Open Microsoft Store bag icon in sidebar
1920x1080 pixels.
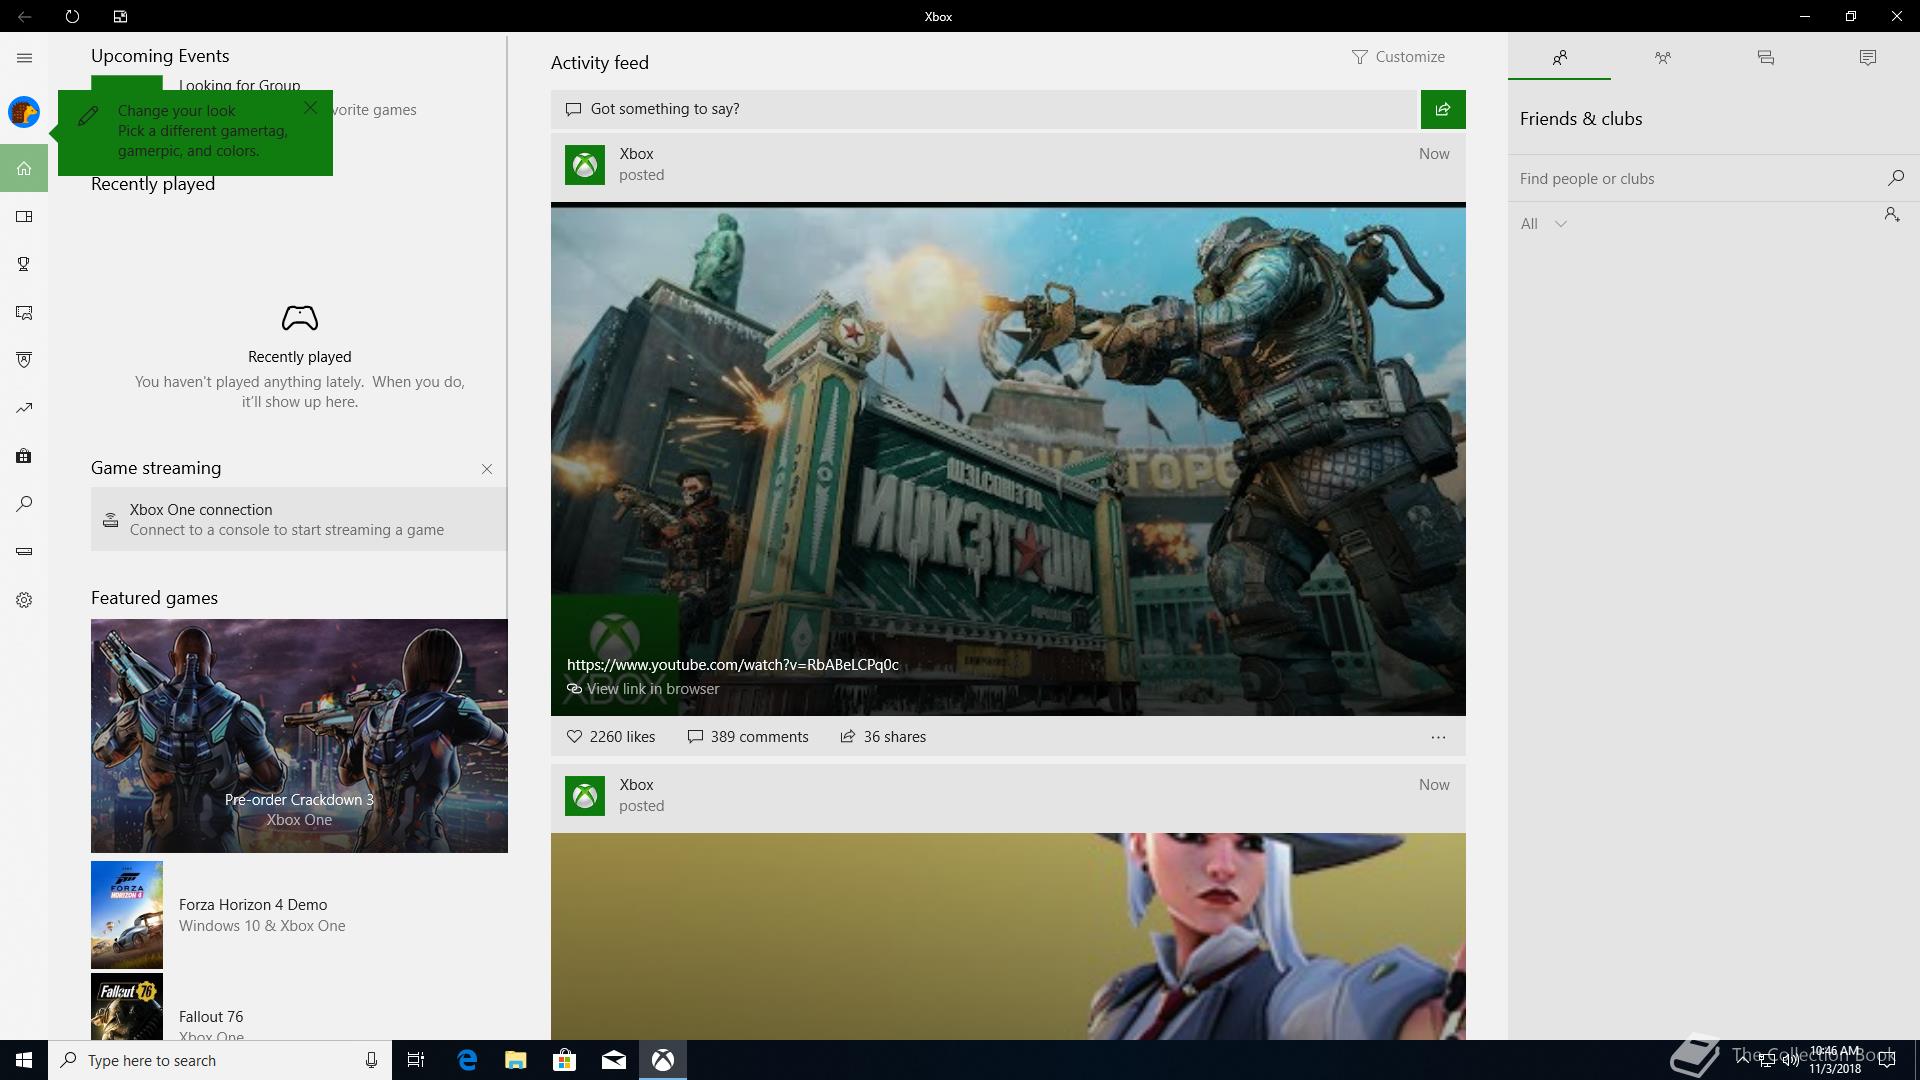[24, 456]
